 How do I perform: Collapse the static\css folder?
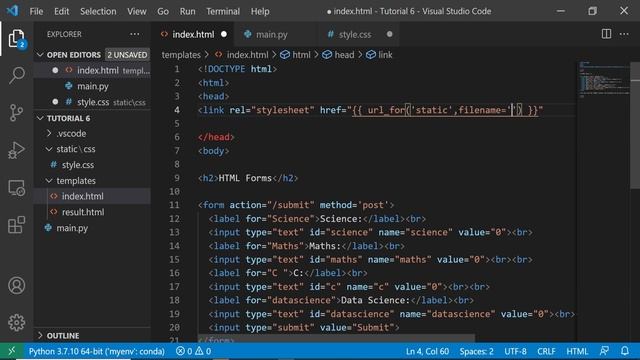click(76, 149)
